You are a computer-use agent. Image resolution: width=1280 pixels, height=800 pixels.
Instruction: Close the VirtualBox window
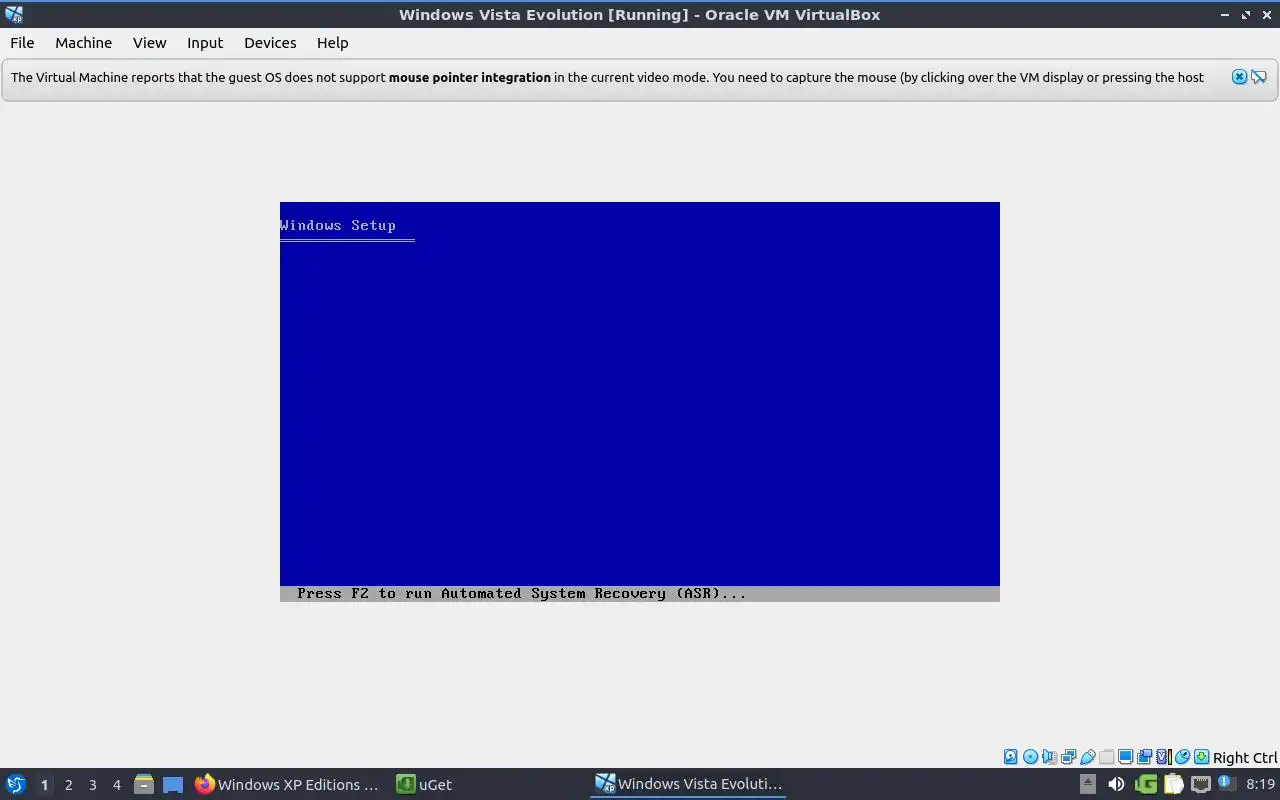coord(1267,14)
